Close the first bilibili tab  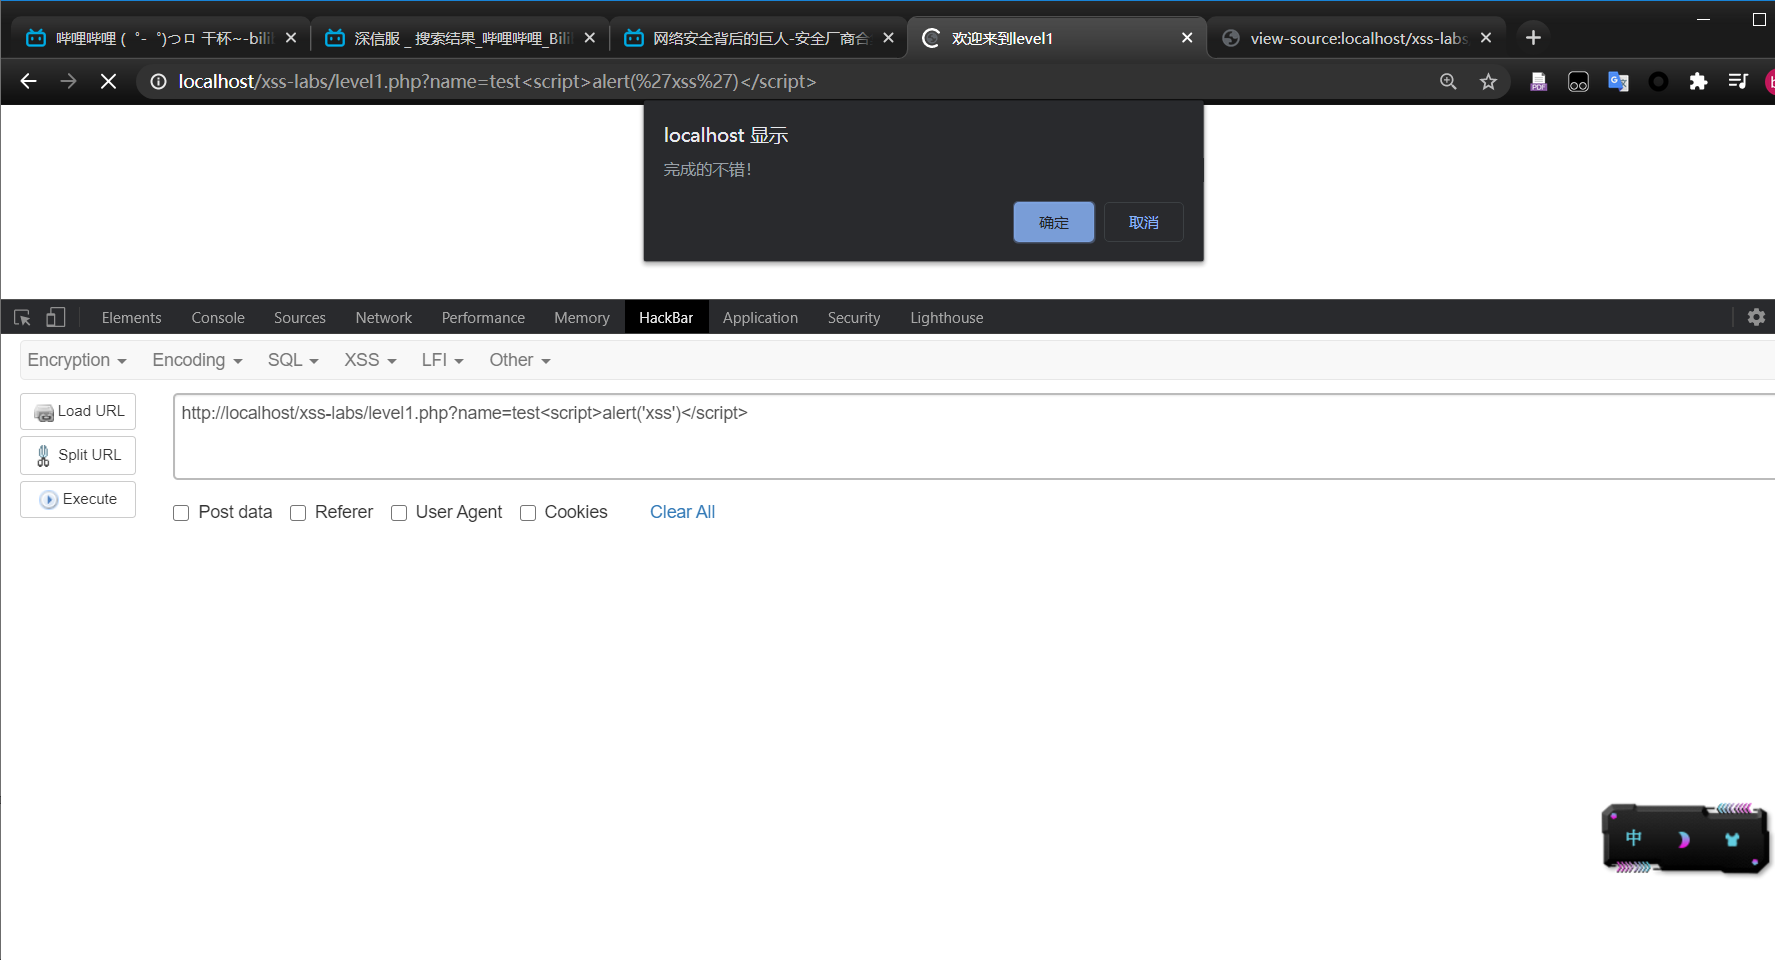(291, 38)
